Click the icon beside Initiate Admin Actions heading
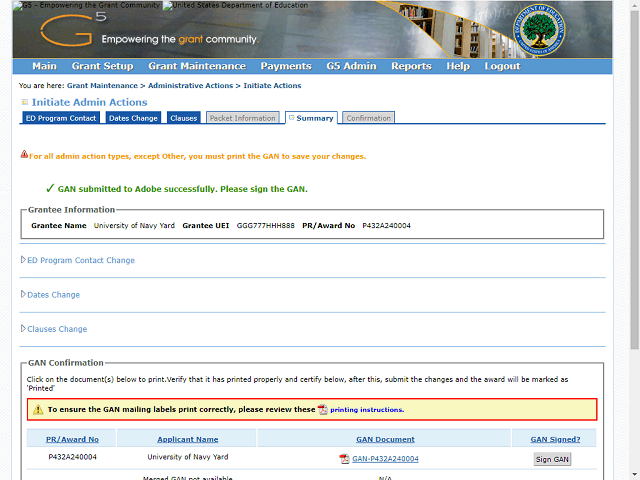The width and height of the screenshot is (640, 480). pos(24,102)
